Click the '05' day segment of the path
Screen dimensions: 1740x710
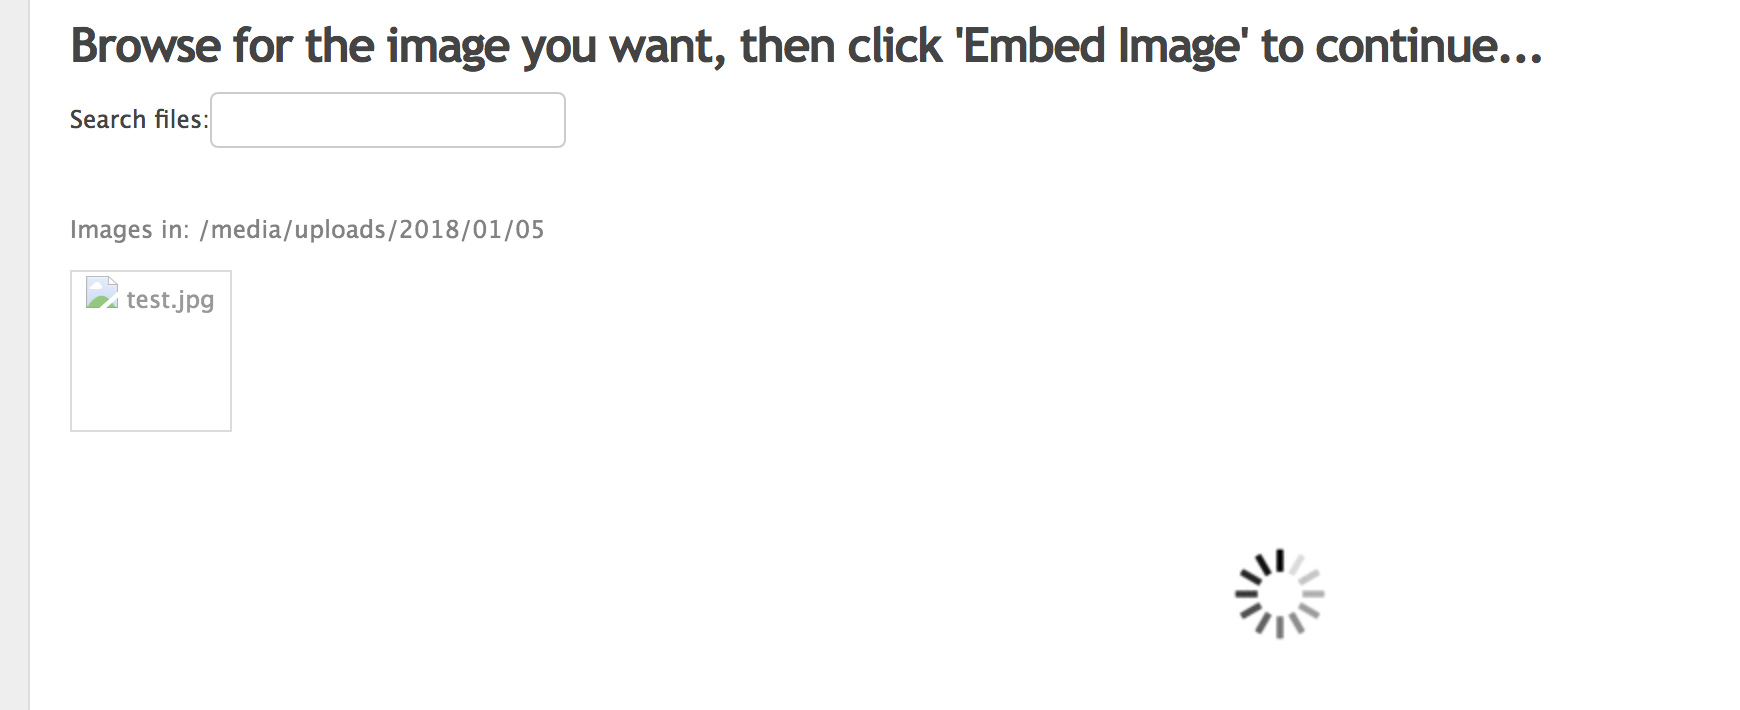tap(527, 230)
